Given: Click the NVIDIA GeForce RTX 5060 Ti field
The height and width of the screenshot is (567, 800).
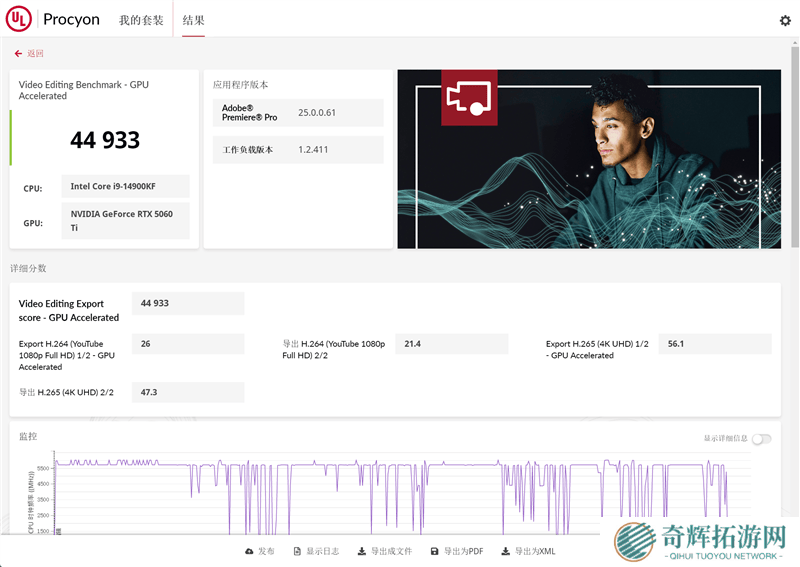Looking at the screenshot, I should (x=127, y=220).
